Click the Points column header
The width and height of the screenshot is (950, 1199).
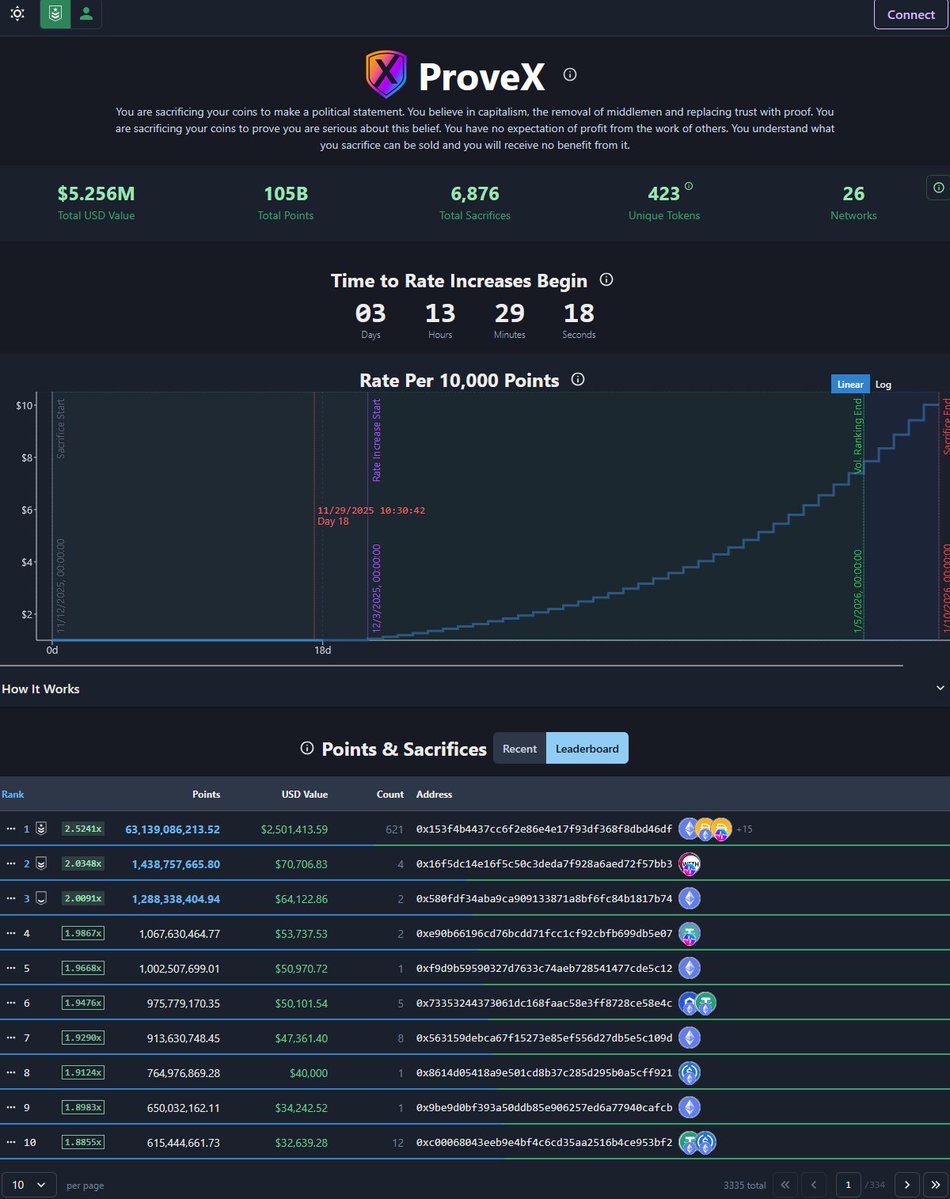pos(206,794)
